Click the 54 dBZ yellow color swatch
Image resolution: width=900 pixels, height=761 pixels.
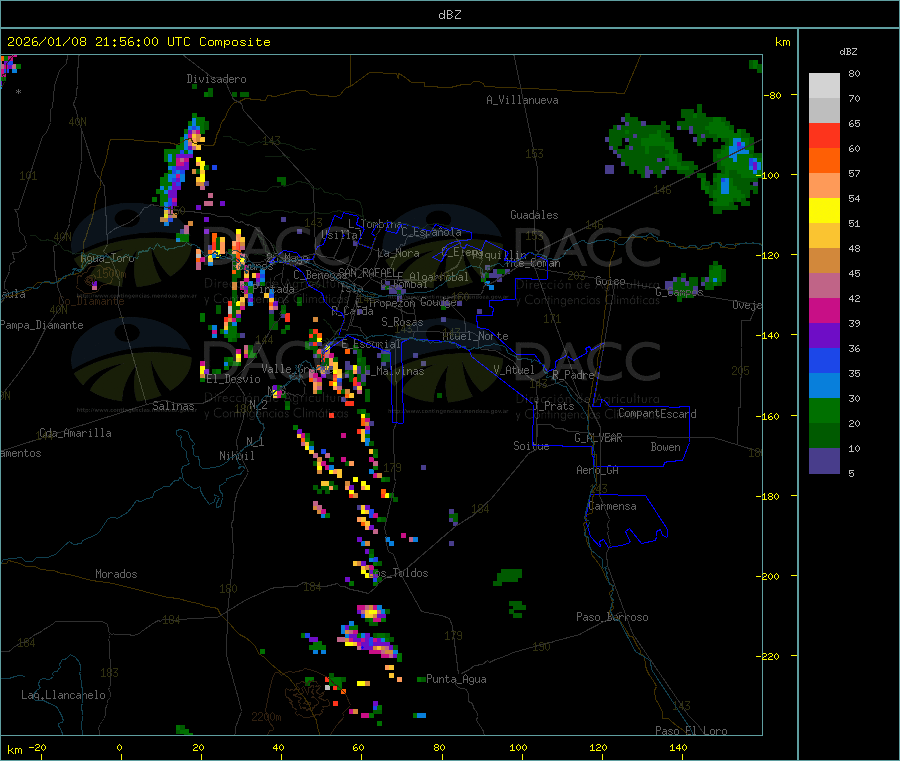pyautogui.click(x=824, y=211)
